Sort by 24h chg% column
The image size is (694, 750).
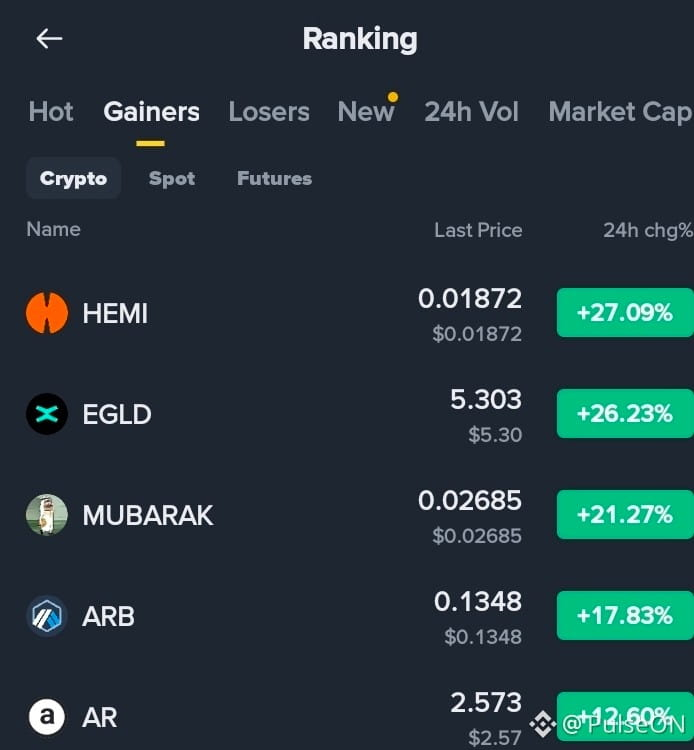click(x=648, y=230)
